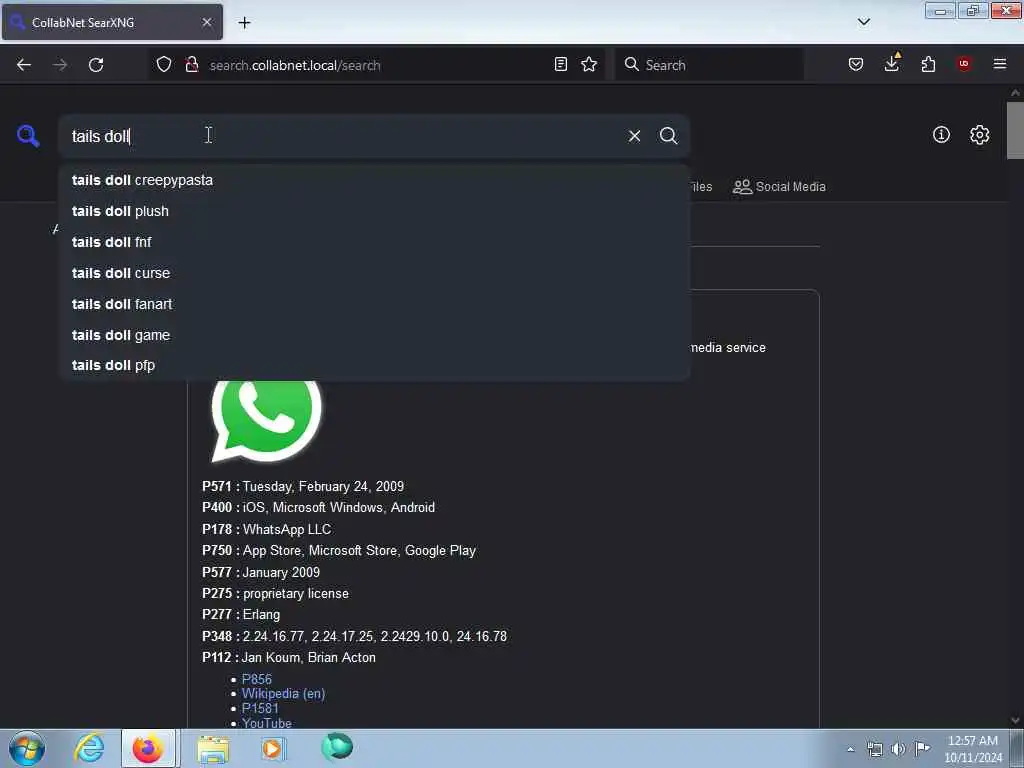Show hidden tray icons arrow

coord(850,749)
